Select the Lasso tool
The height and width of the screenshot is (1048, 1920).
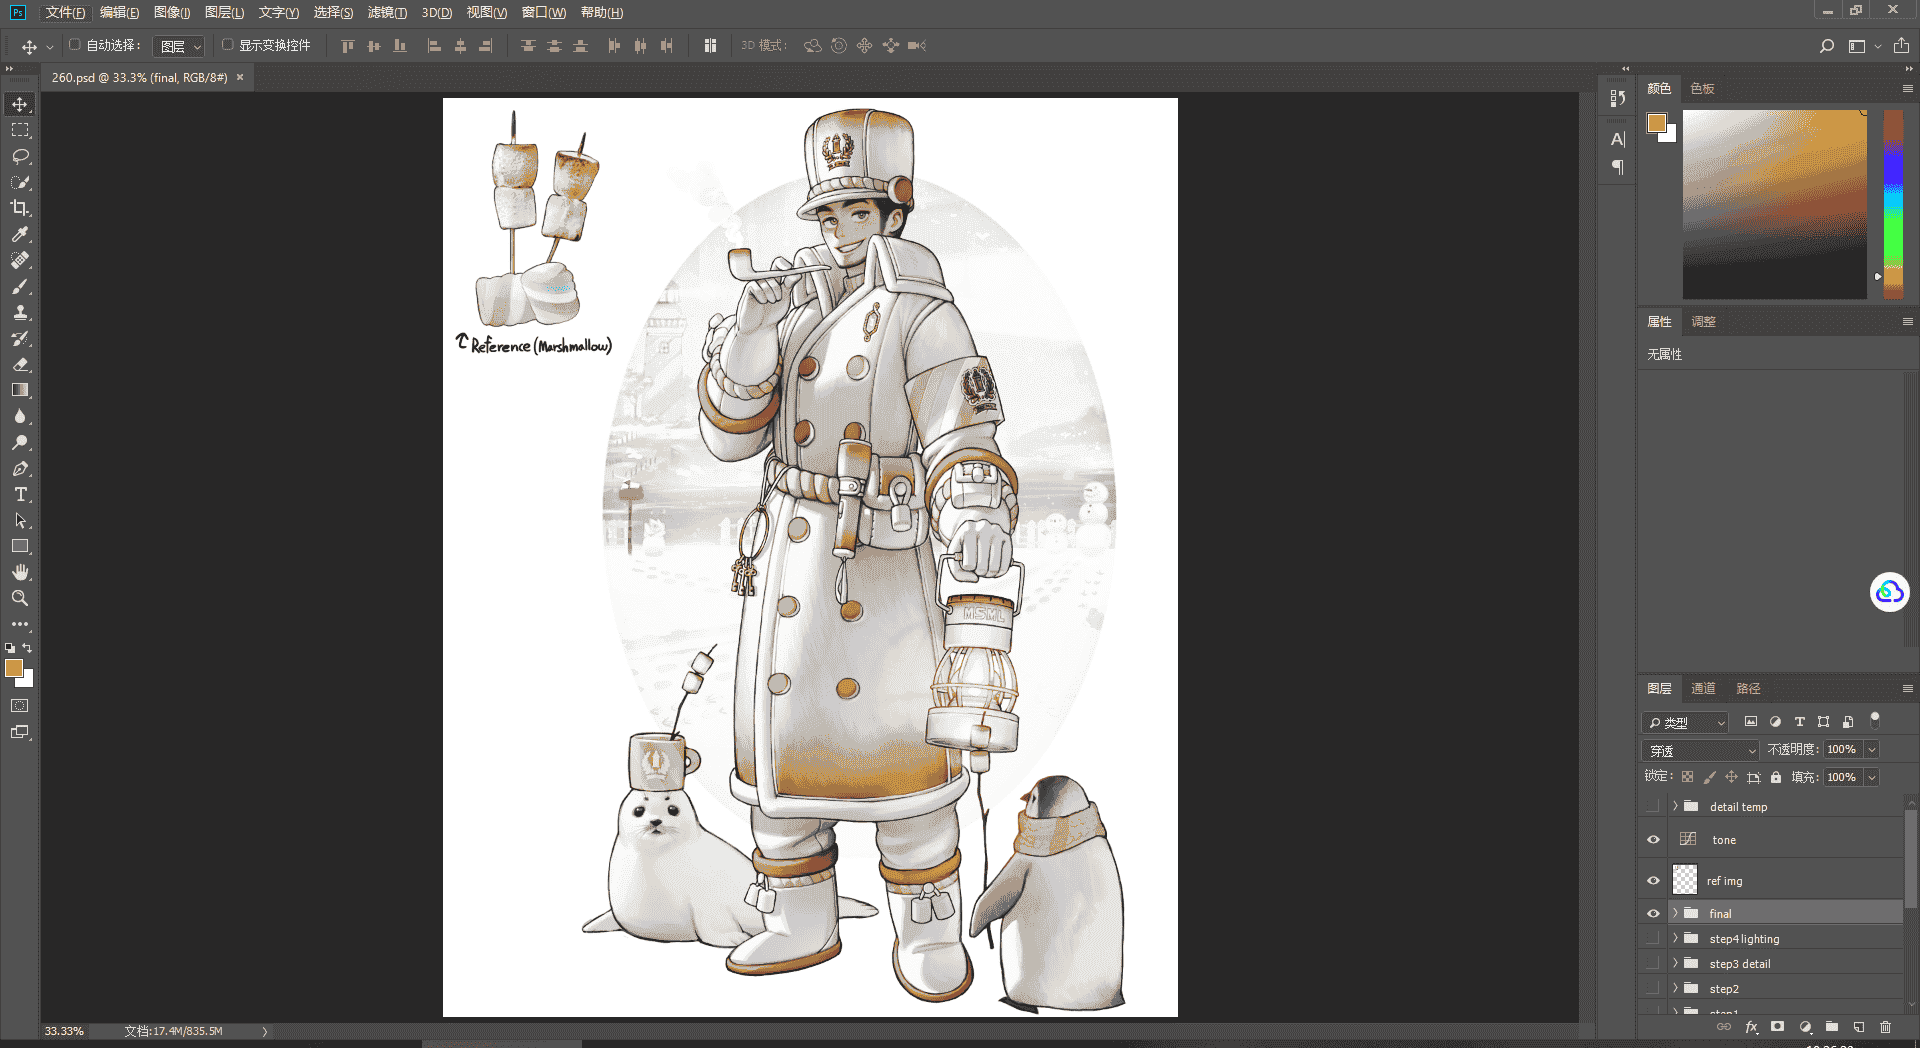[20, 156]
